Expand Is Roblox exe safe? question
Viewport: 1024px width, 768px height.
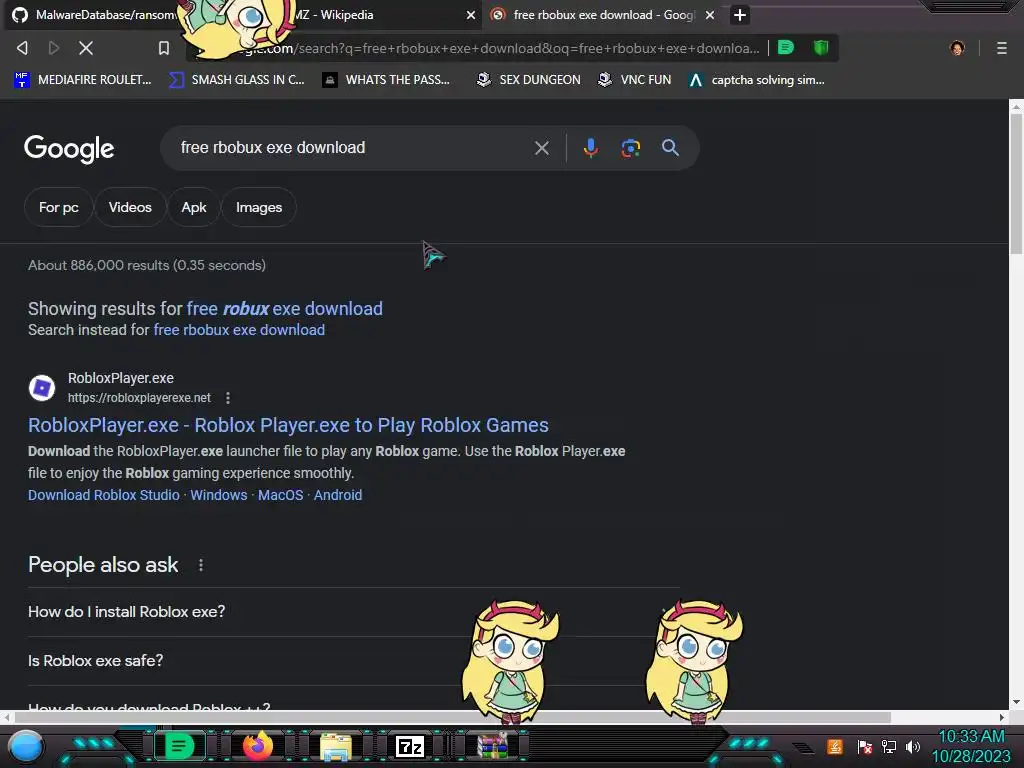point(353,661)
